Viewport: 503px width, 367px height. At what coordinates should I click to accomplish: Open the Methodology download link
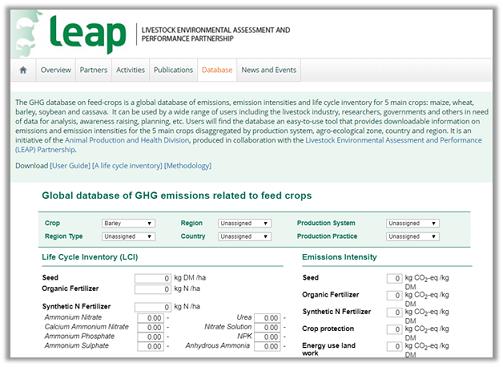pyautogui.click(x=188, y=166)
